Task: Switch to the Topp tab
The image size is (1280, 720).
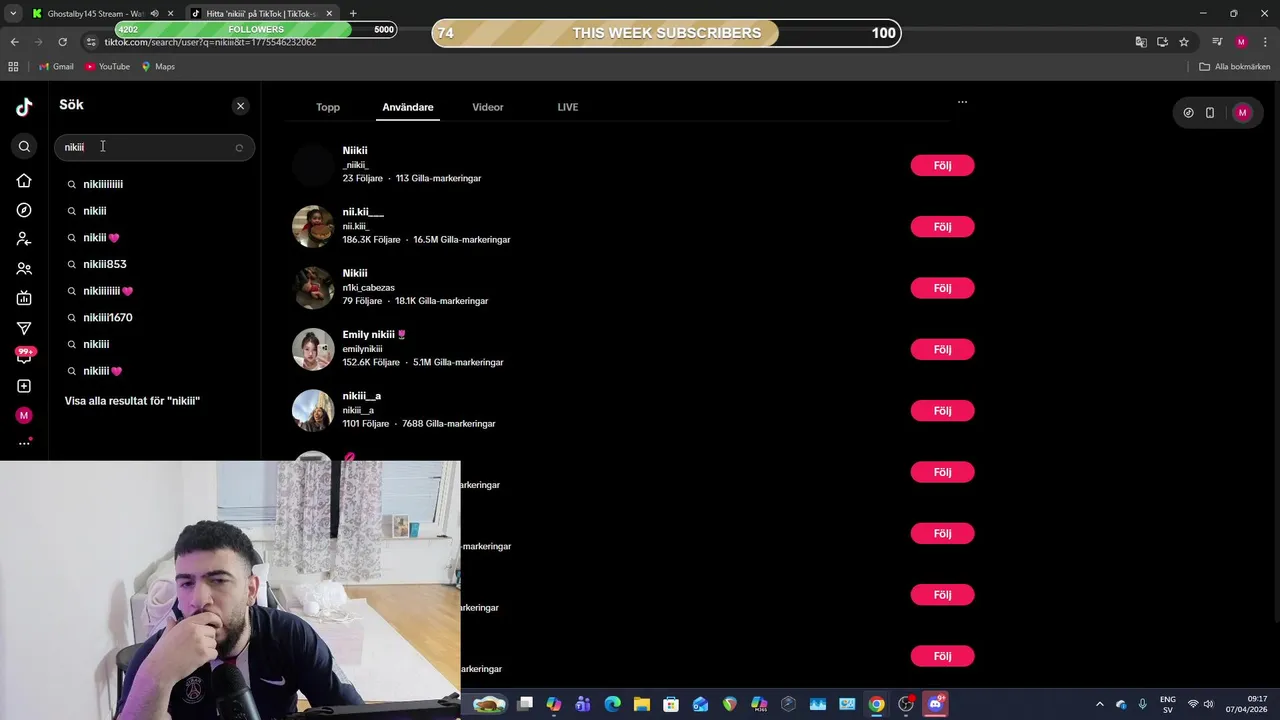Action: pos(328,107)
